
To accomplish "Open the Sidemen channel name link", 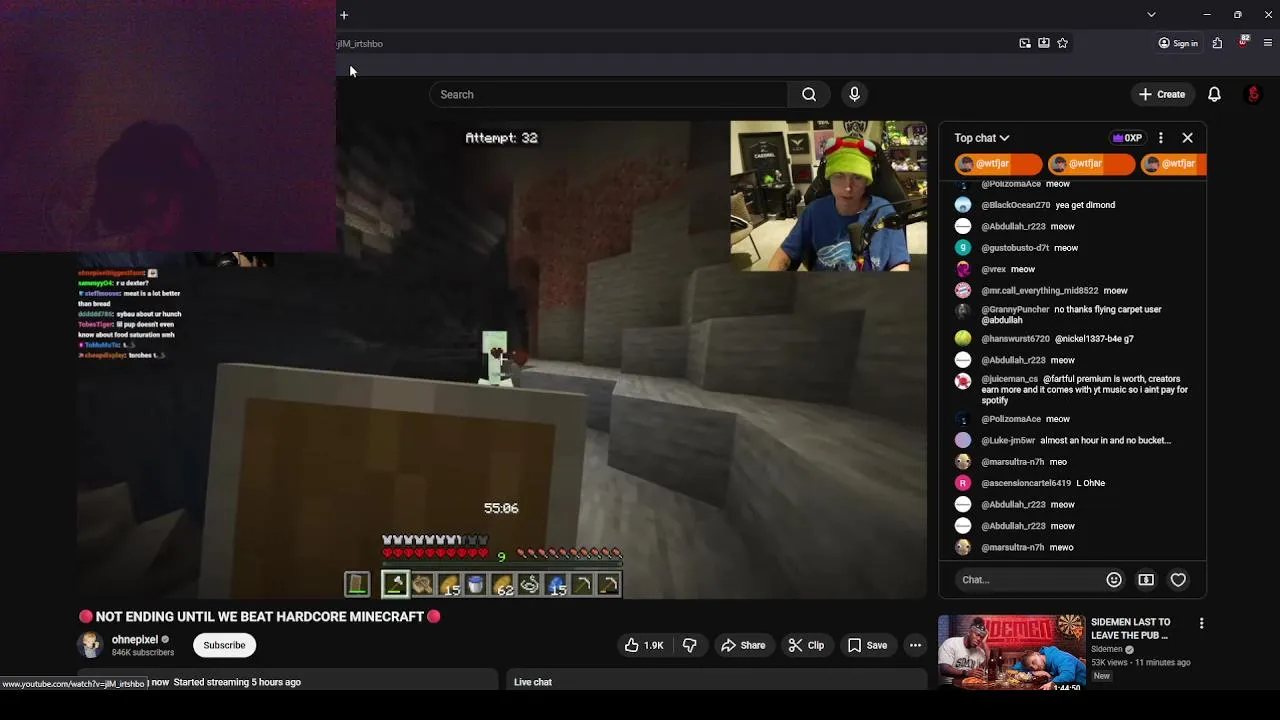I will tap(1107, 649).
